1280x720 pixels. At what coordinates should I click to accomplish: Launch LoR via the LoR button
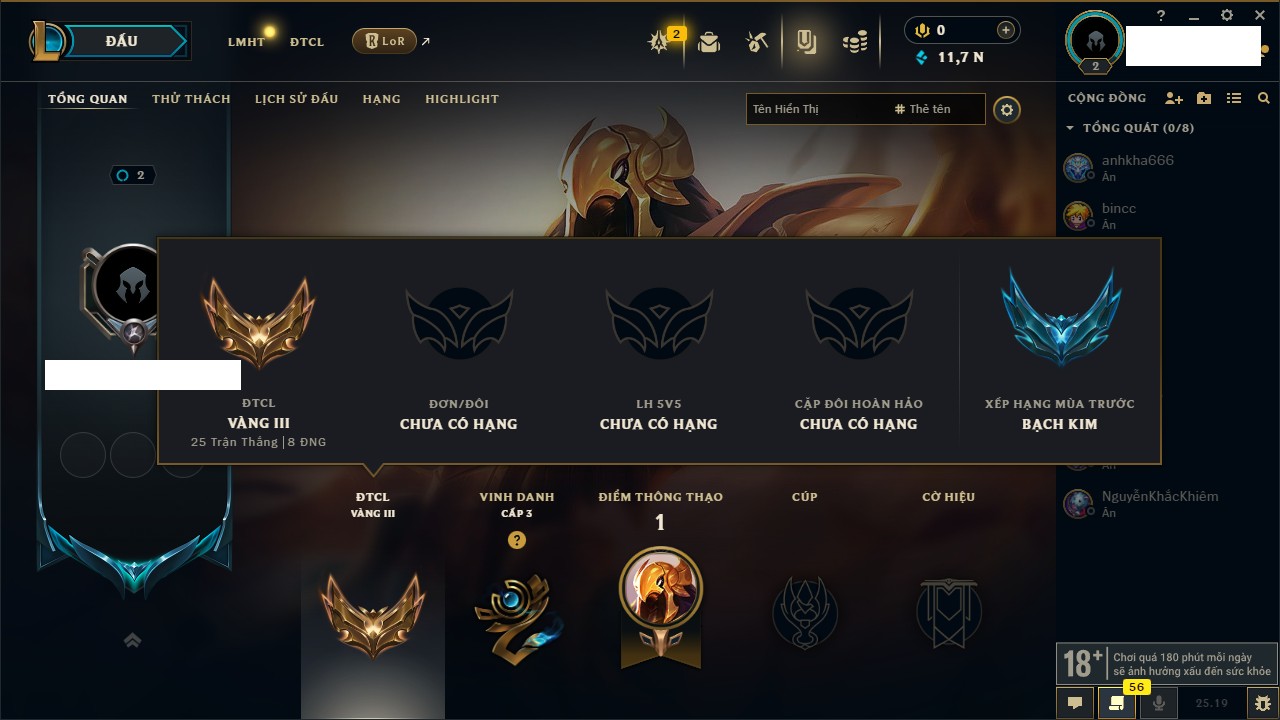[384, 41]
